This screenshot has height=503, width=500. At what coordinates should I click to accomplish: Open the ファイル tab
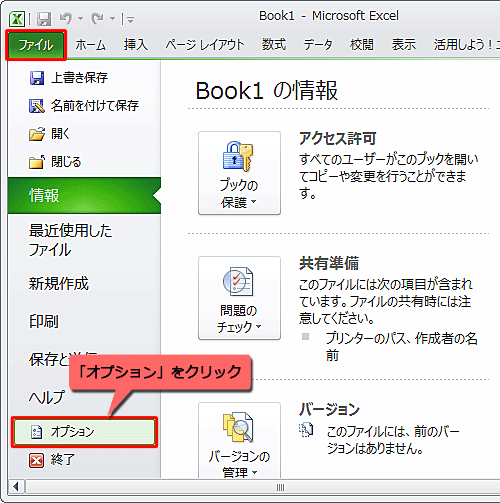pos(36,45)
